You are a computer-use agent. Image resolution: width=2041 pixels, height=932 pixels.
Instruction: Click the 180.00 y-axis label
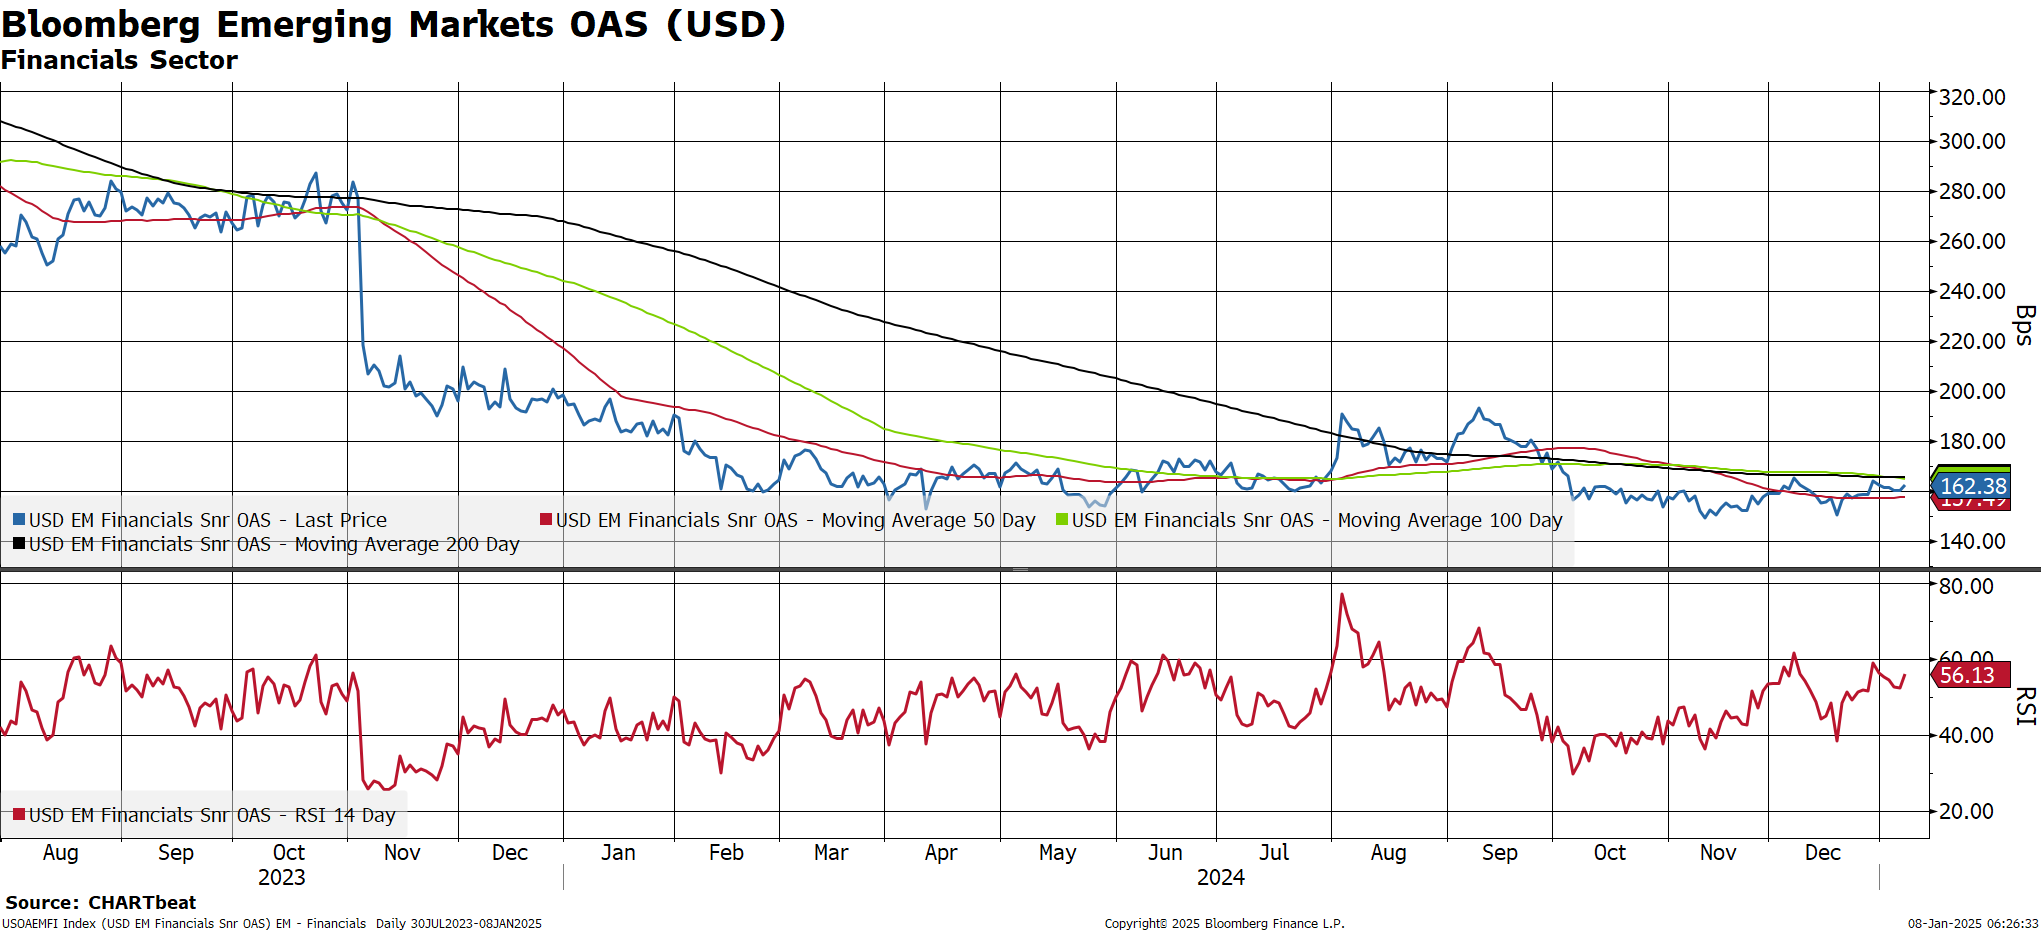click(1972, 441)
